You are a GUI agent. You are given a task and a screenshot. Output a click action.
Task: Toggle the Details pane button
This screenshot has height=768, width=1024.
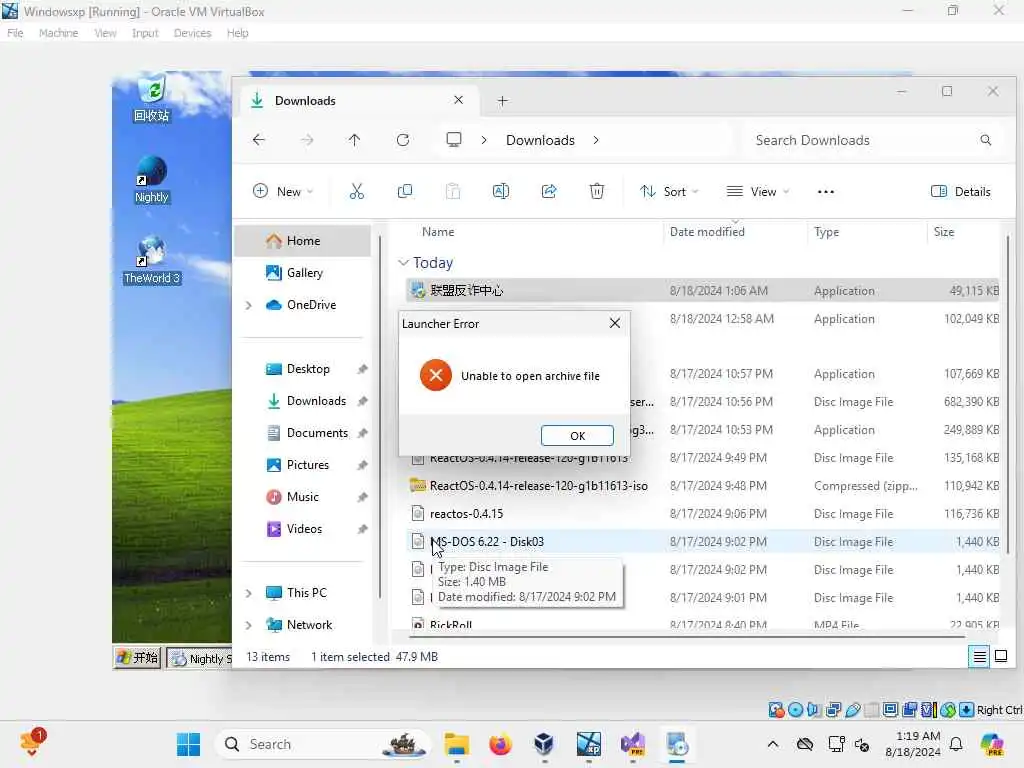tap(961, 191)
